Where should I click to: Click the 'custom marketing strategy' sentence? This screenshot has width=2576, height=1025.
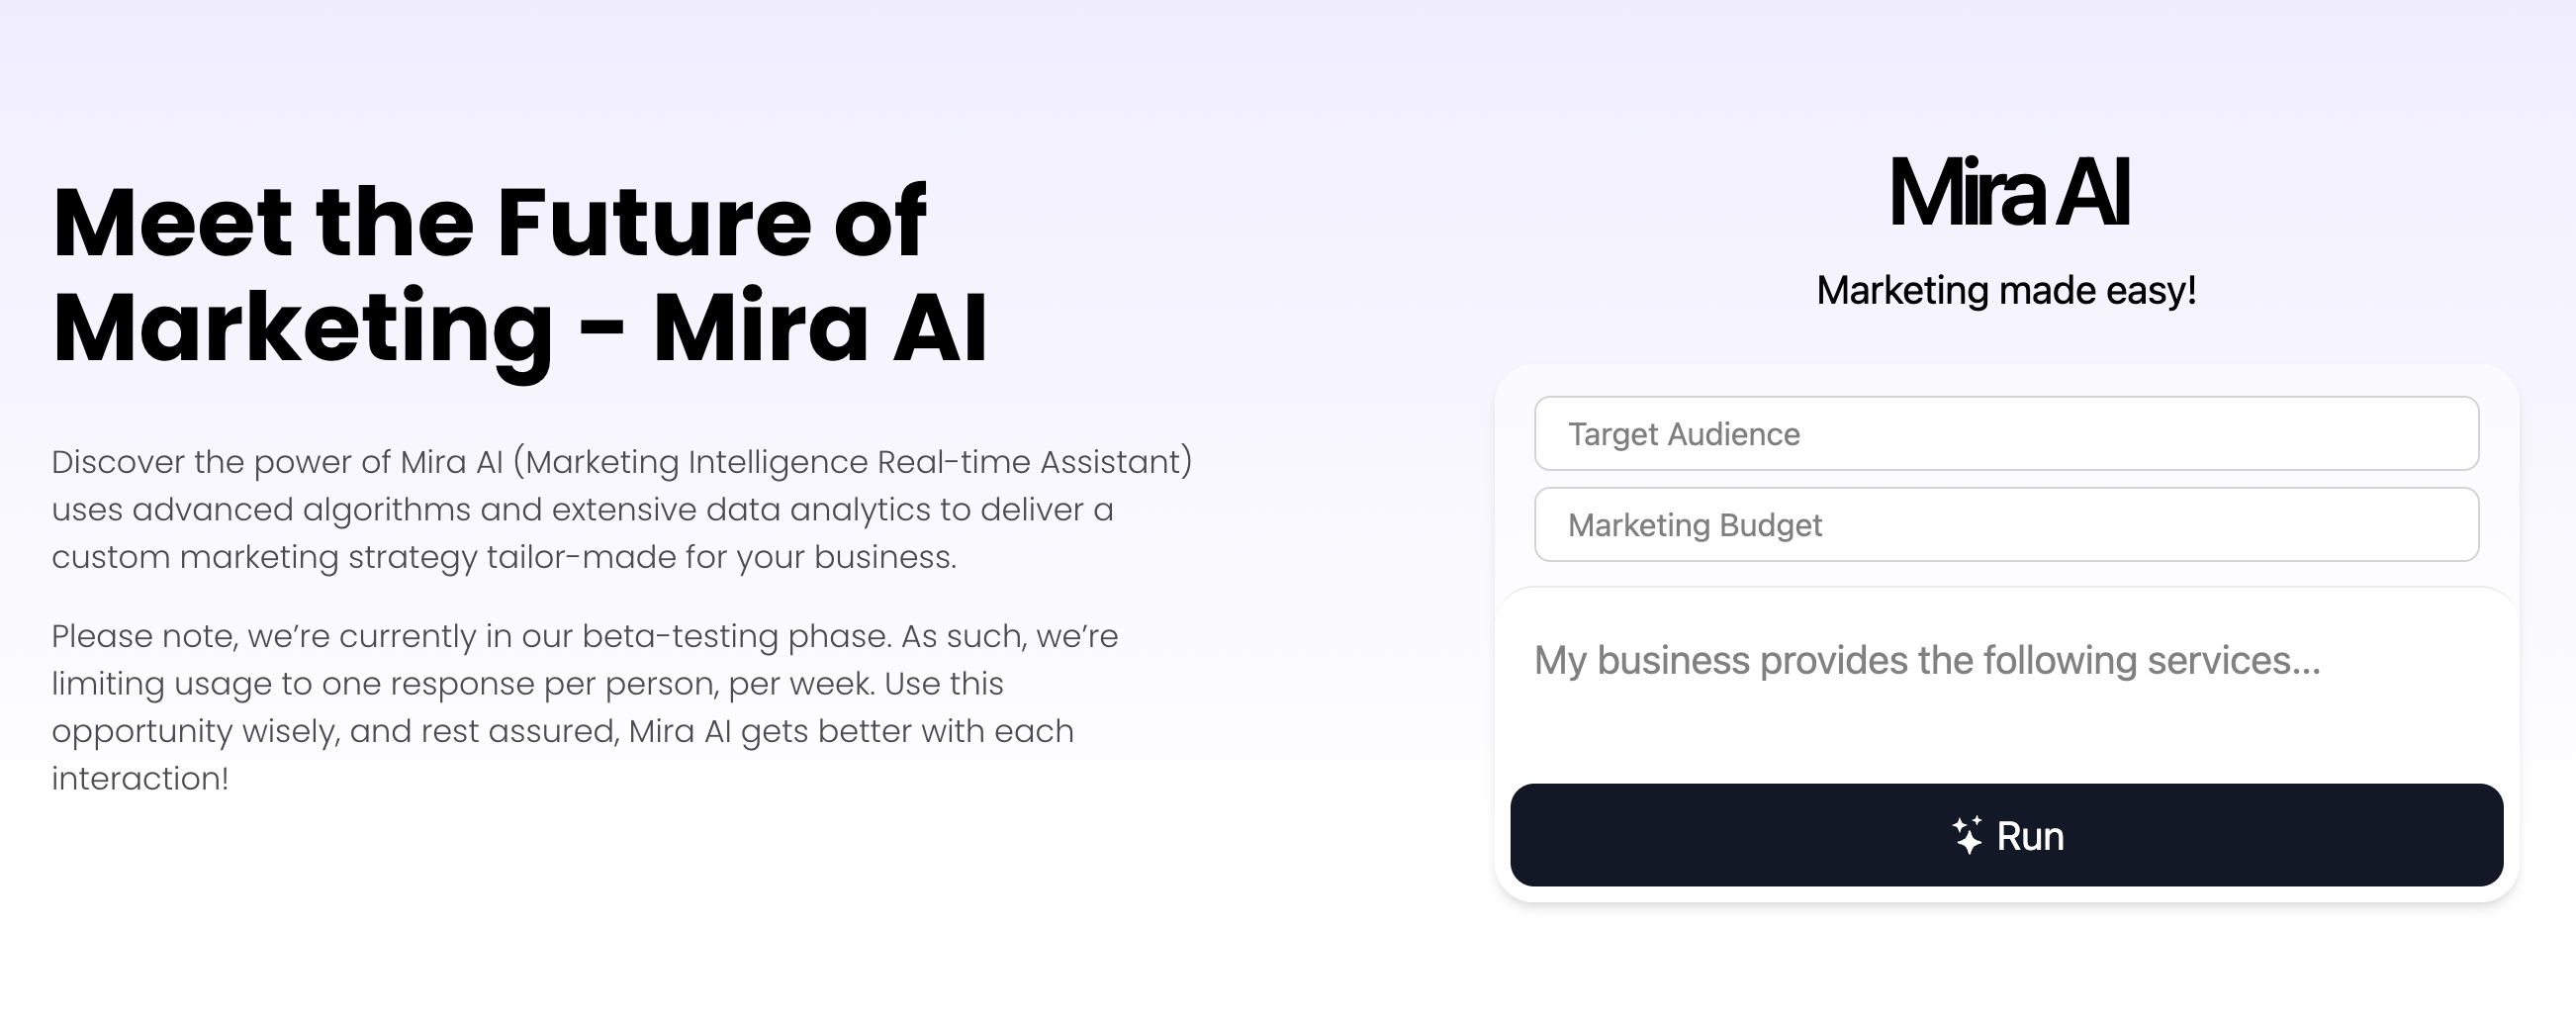pyautogui.click(x=503, y=557)
